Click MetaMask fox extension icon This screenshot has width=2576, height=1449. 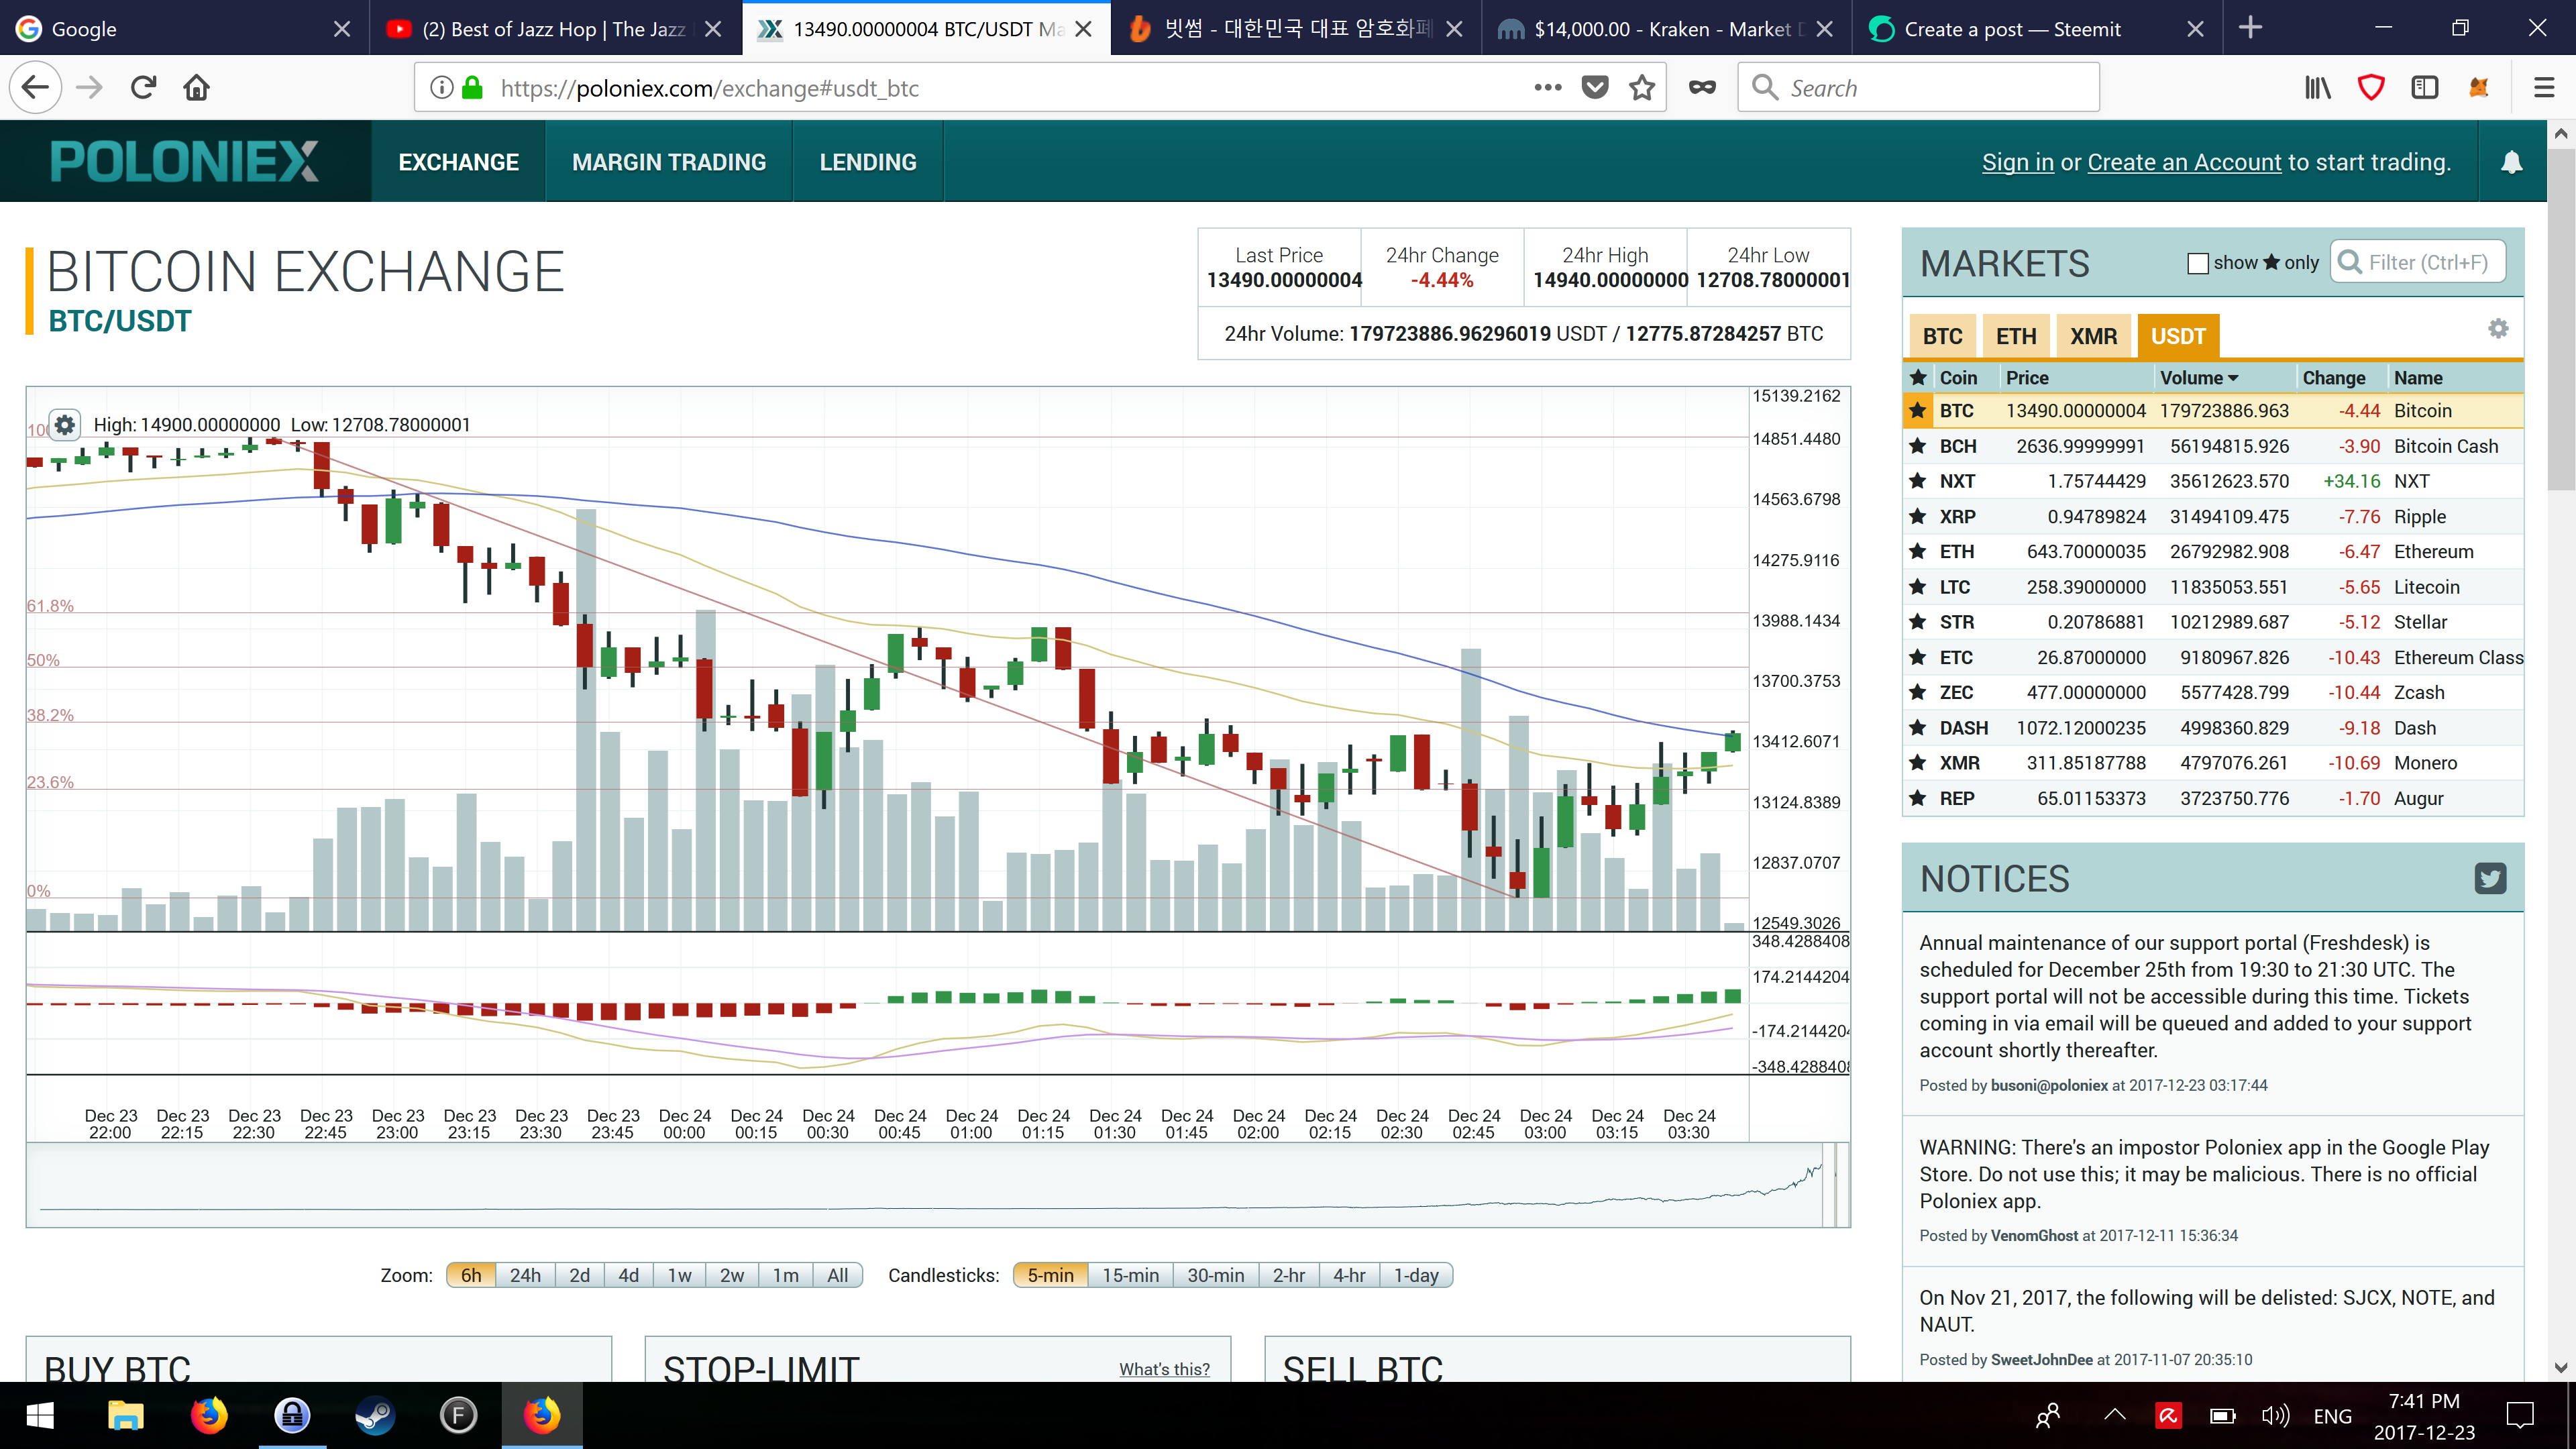2478,88
